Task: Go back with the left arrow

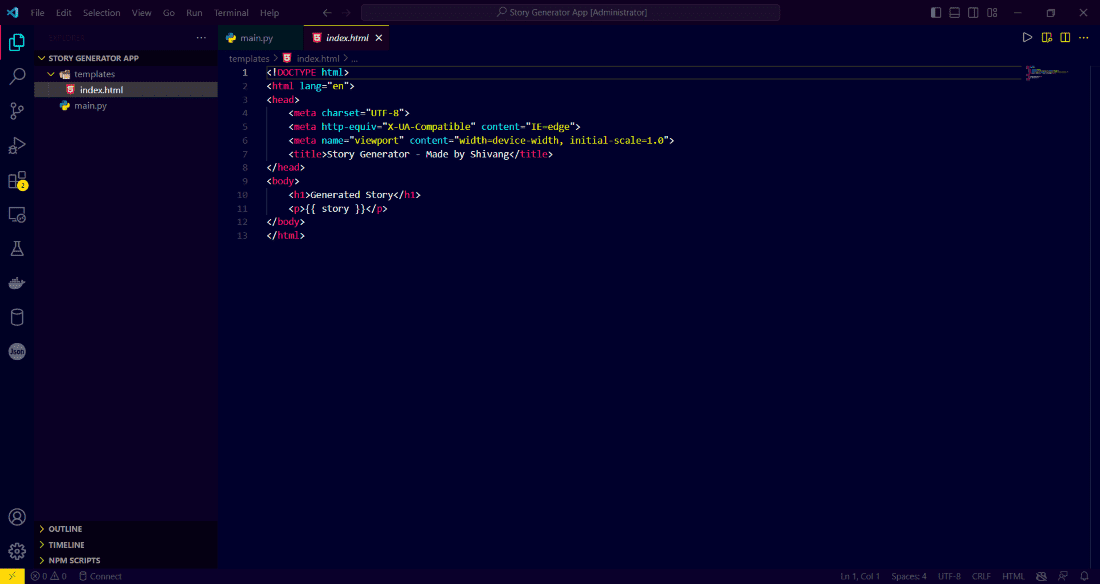Action: (x=327, y=13)
